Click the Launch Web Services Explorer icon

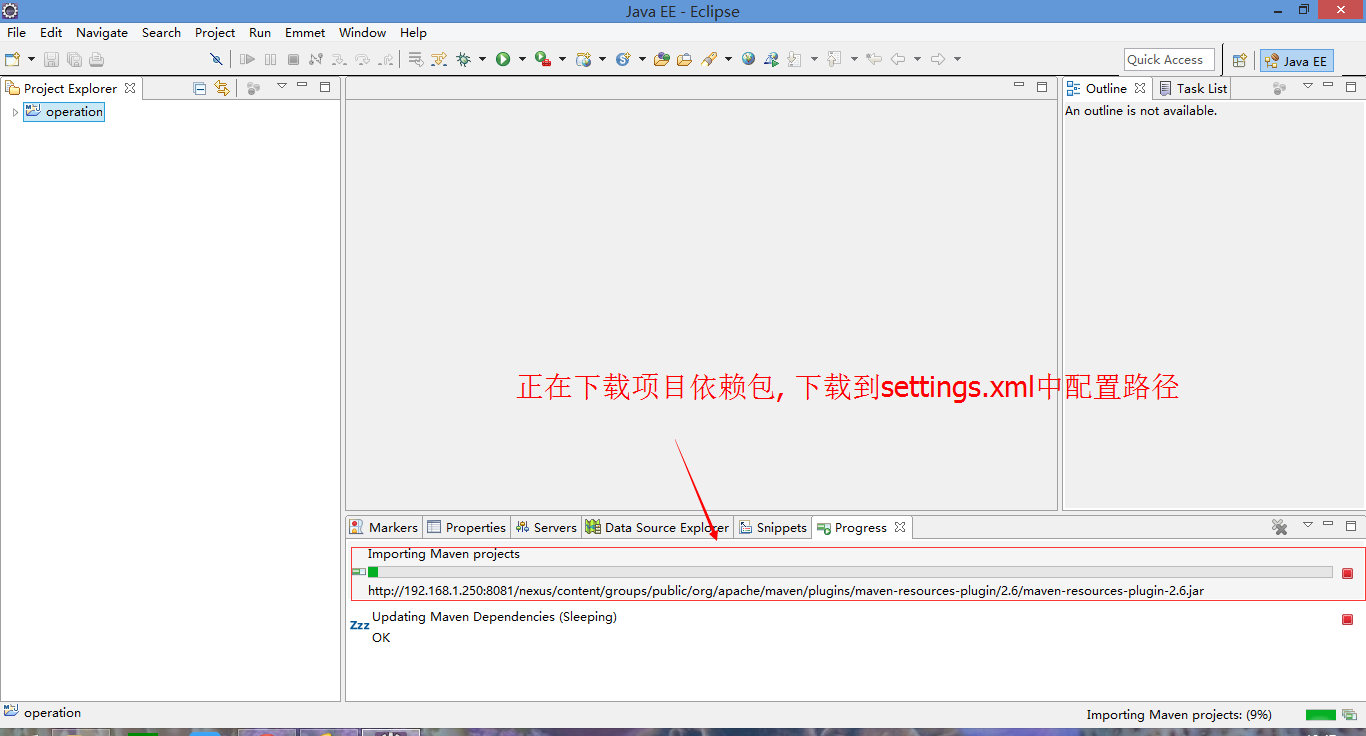click(x=772, y=60)
